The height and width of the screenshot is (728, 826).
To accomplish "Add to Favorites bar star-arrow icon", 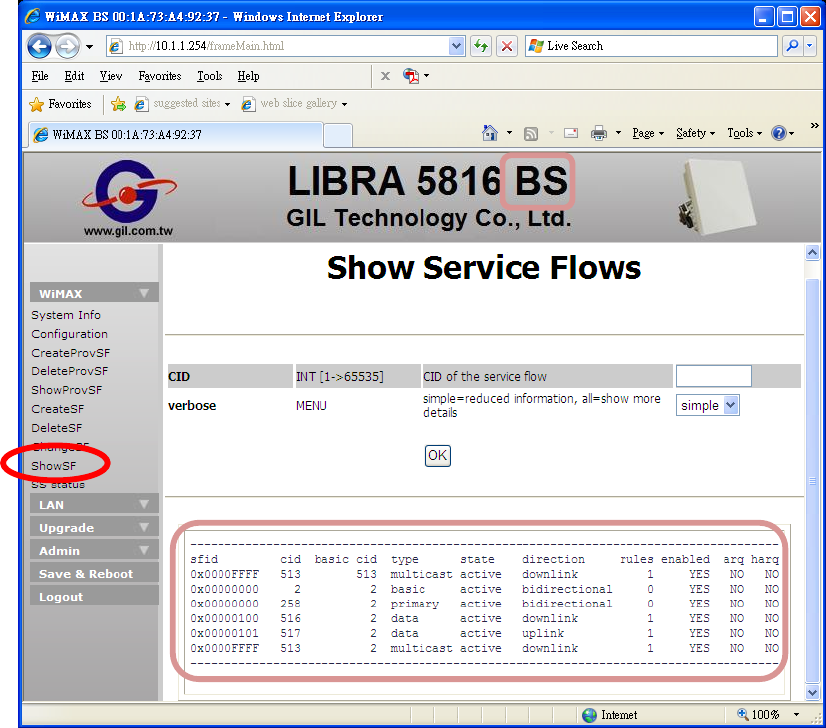I will tap(119, 104).
